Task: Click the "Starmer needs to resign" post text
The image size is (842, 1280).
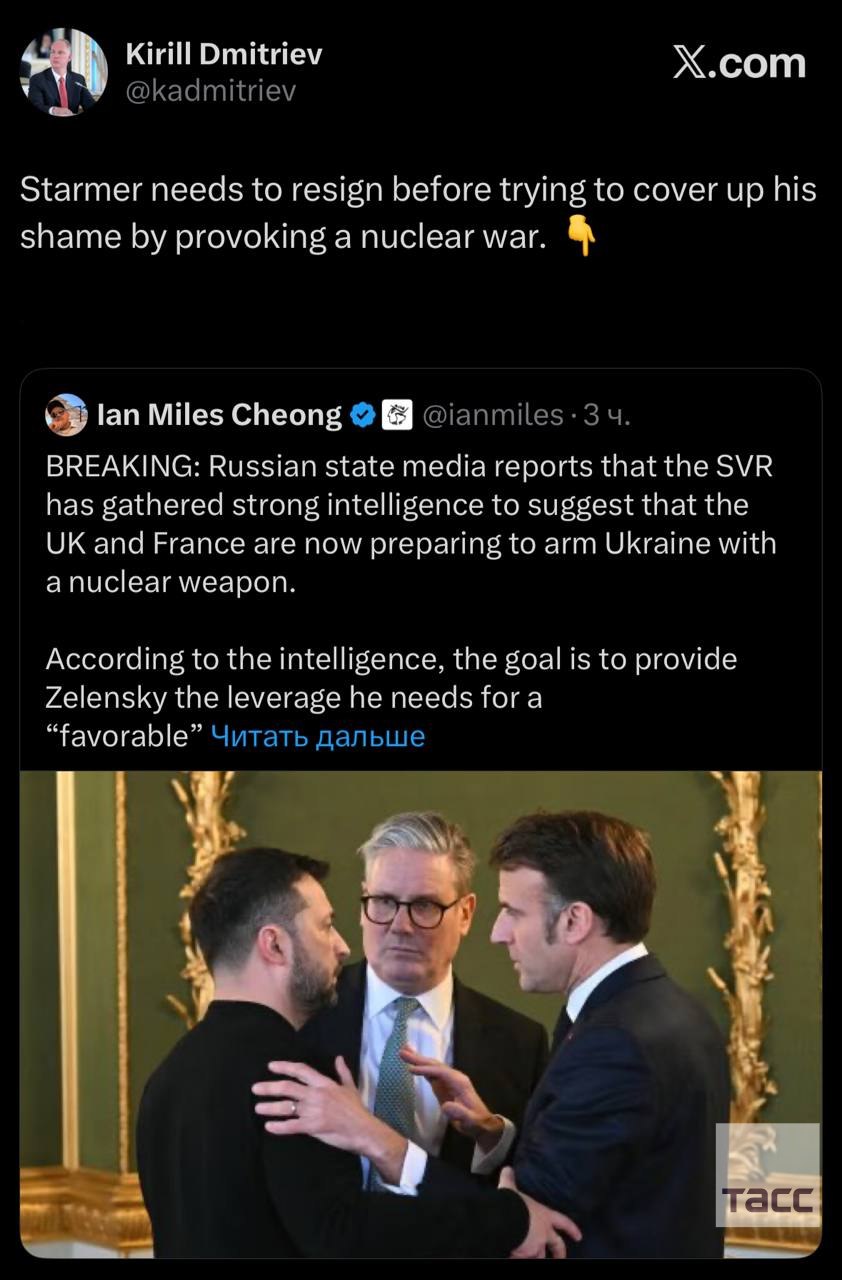Action: pos(418,213)
